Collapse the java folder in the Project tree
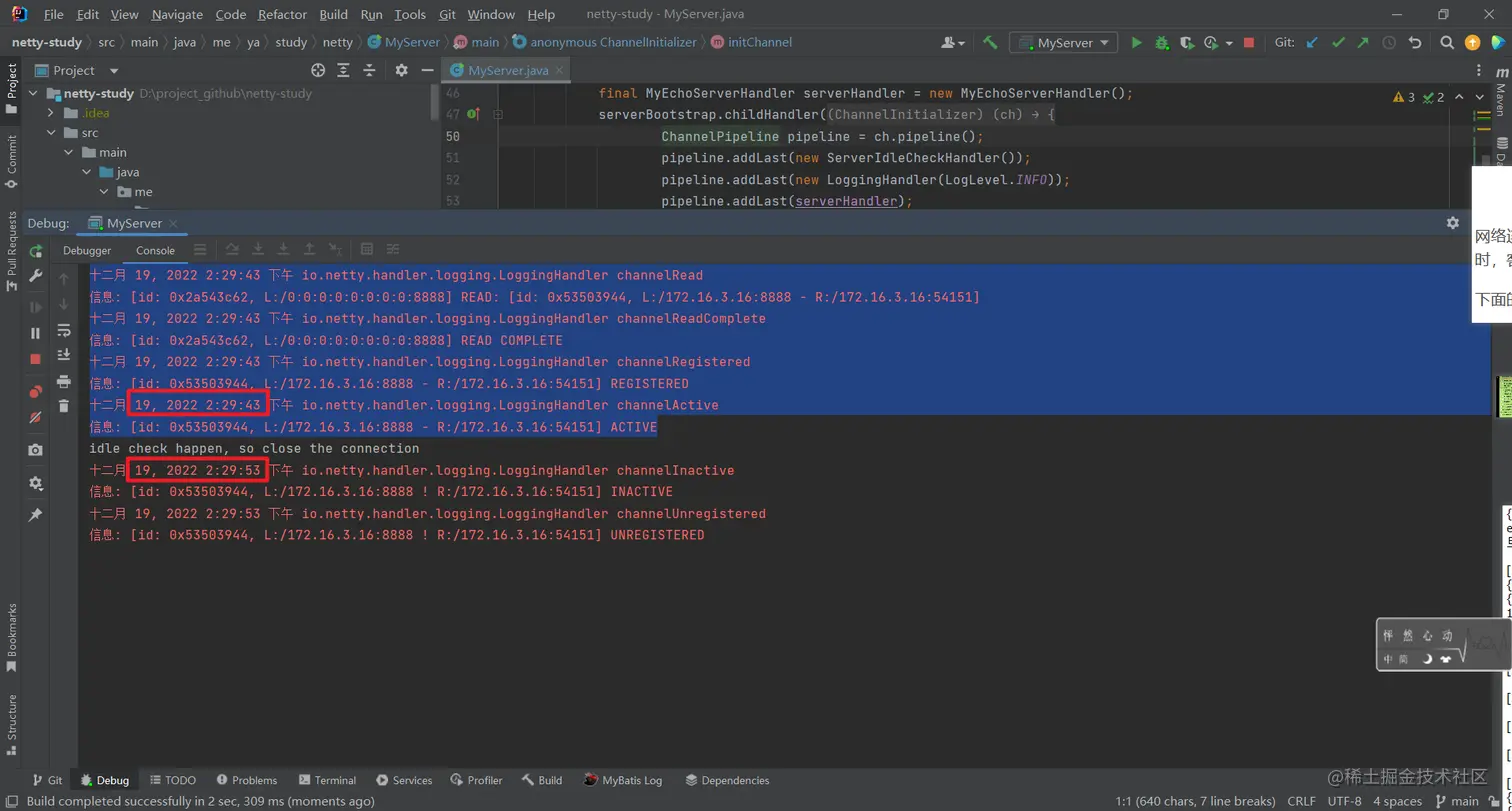Screen dimensions: 1512x811 click(x=86, y=172)
